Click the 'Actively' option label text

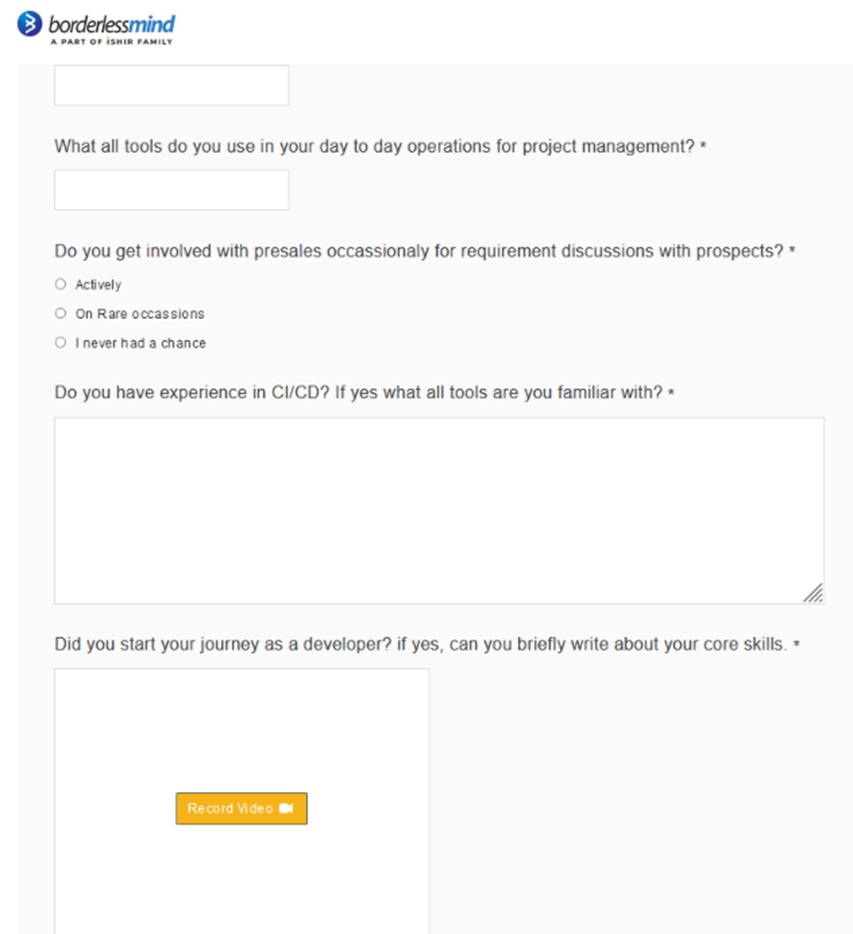(x=98, y=285)
